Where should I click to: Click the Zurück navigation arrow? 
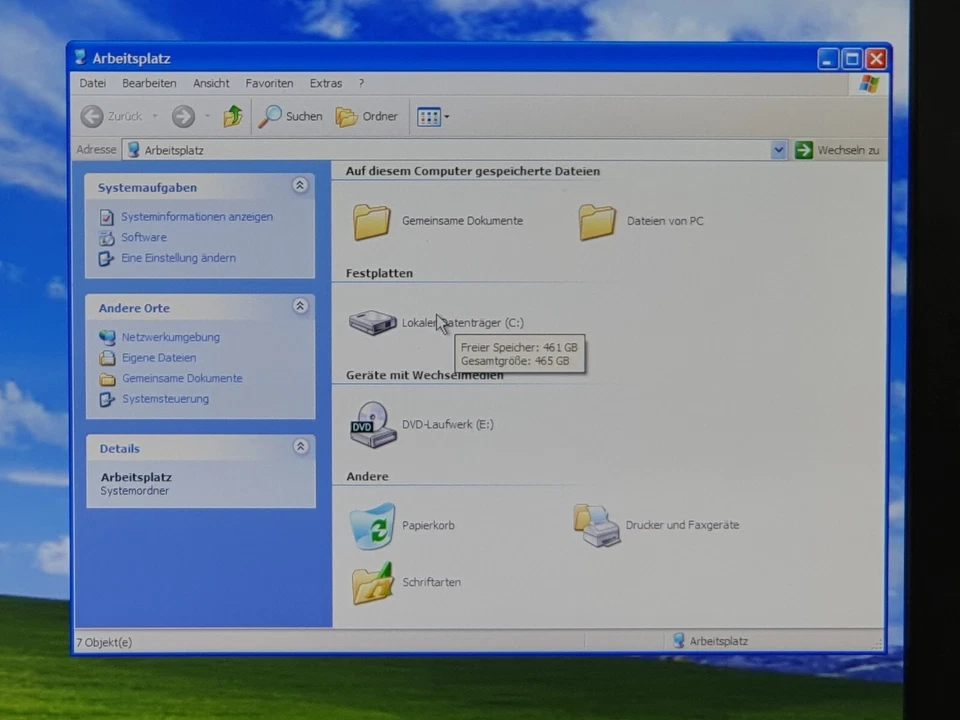coord(92,116)
